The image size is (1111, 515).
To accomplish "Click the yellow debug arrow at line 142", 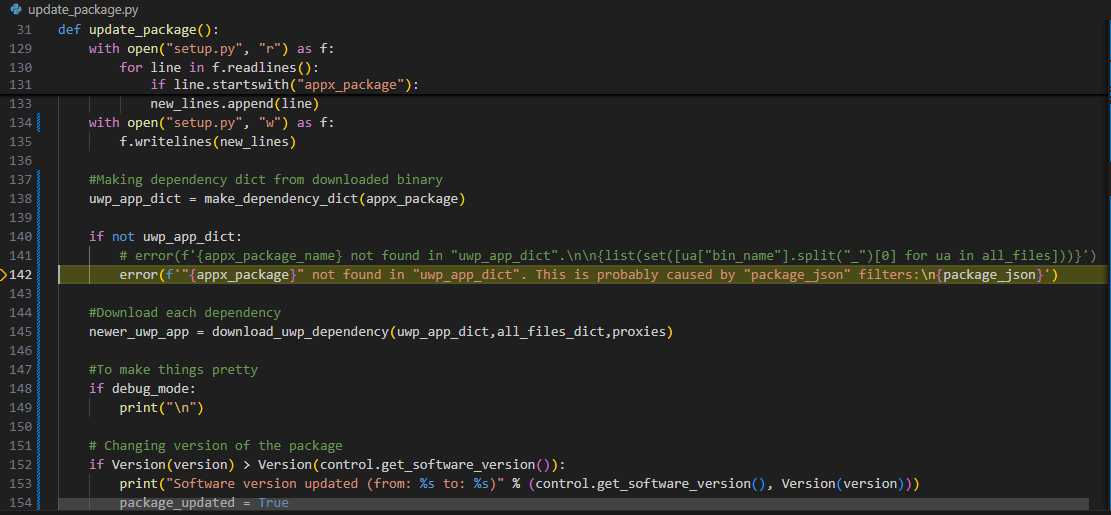I will pos(5,274).
